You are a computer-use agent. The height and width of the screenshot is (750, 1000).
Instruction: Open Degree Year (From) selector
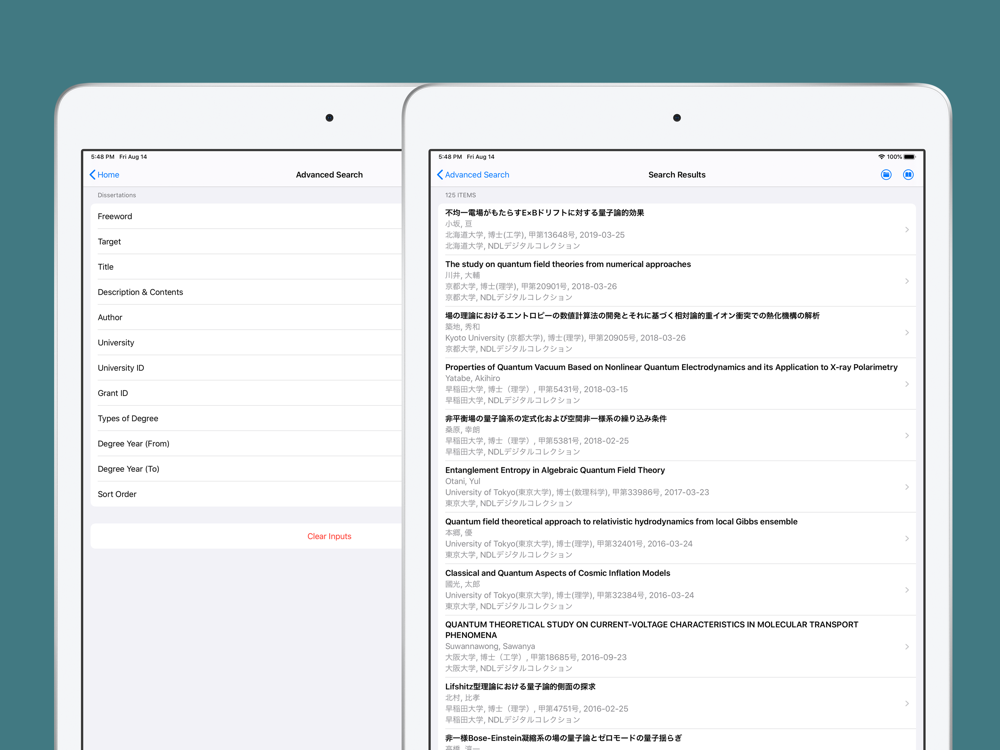(x=247, y=443)
